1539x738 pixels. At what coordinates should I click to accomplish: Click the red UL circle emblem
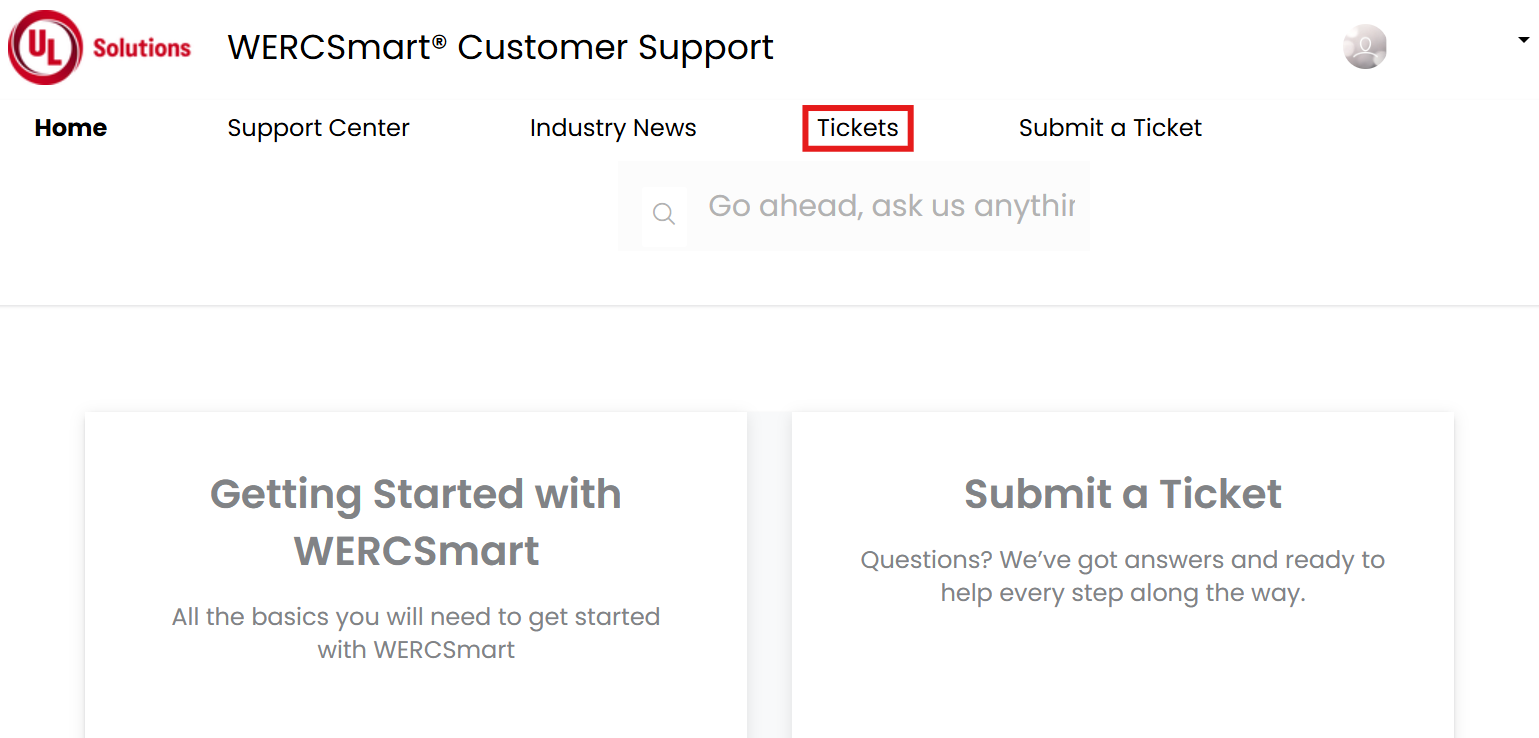coord(46,47)
